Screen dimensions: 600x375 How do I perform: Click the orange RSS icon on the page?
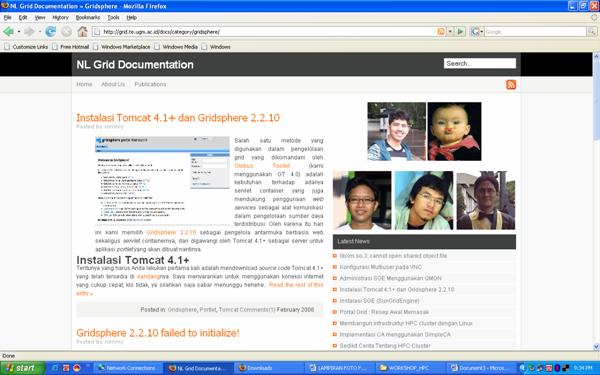511,85
